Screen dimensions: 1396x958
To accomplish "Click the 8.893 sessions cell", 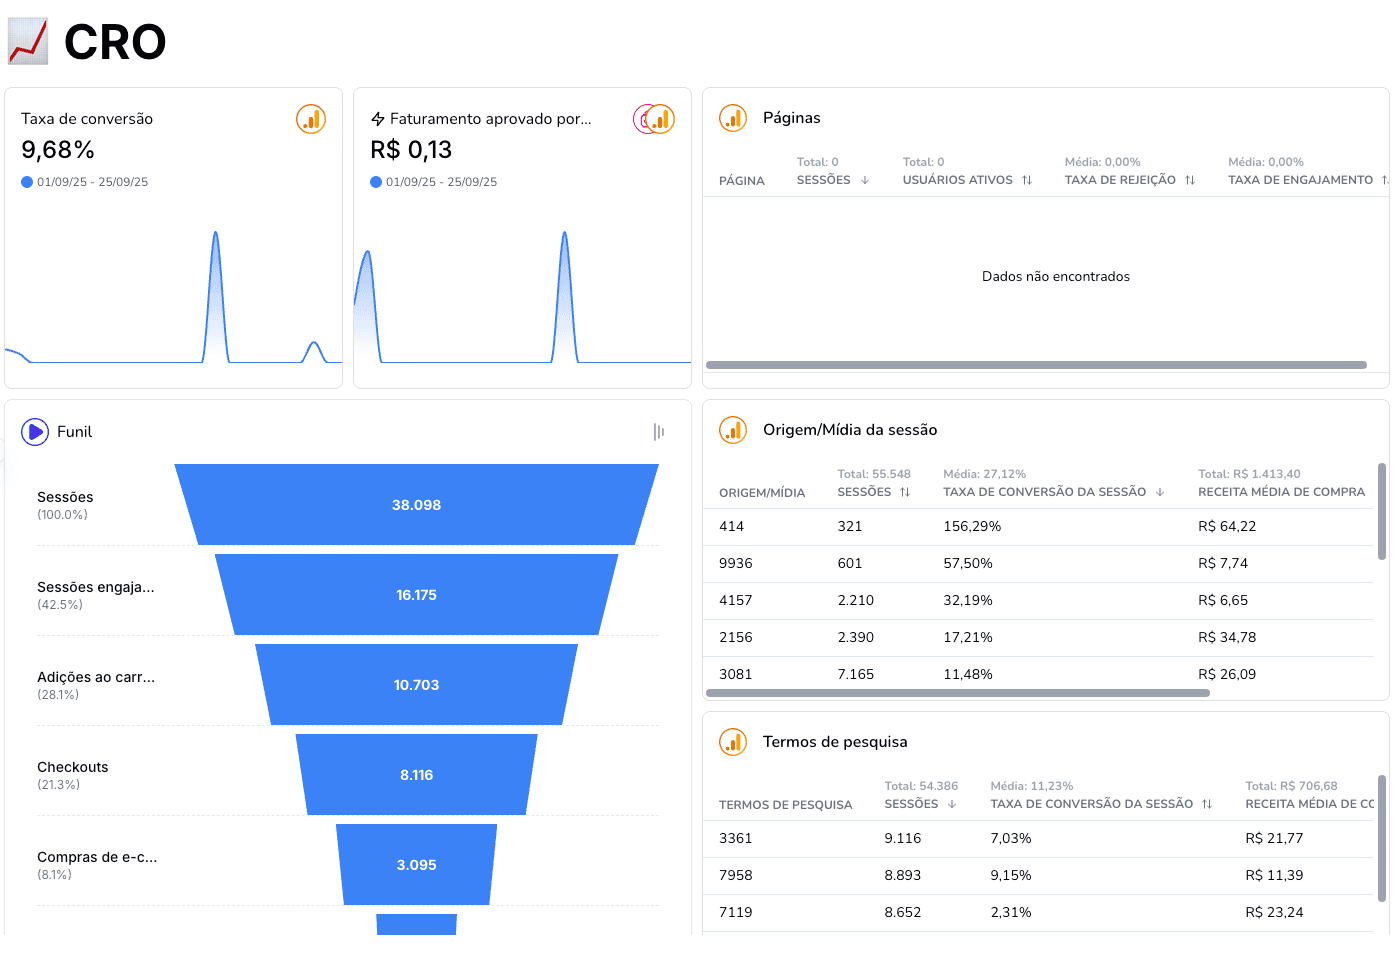I will coord(903,876).
